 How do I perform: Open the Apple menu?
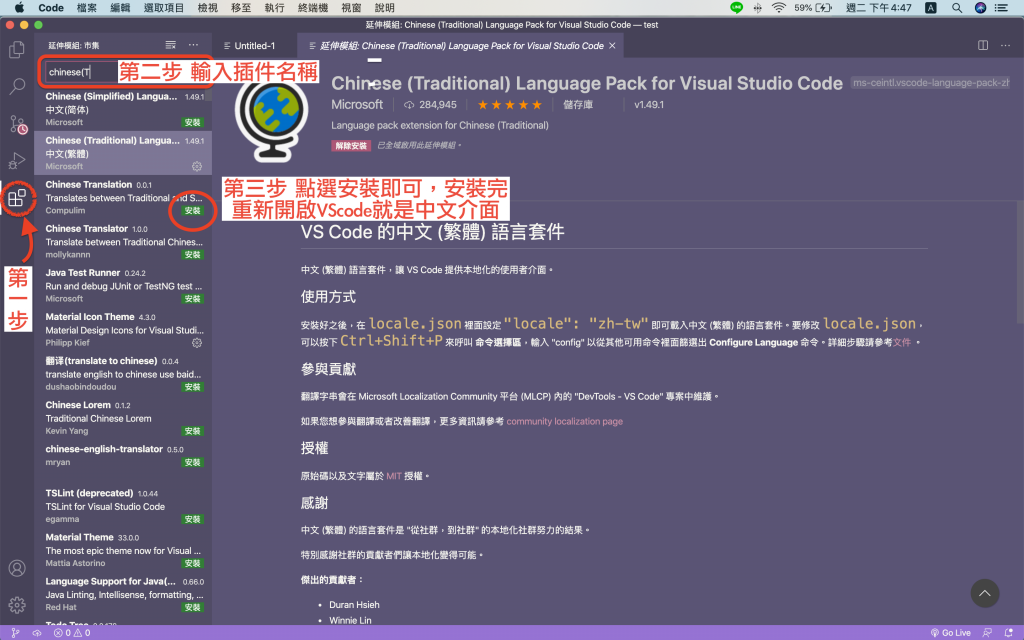[19, 8]
